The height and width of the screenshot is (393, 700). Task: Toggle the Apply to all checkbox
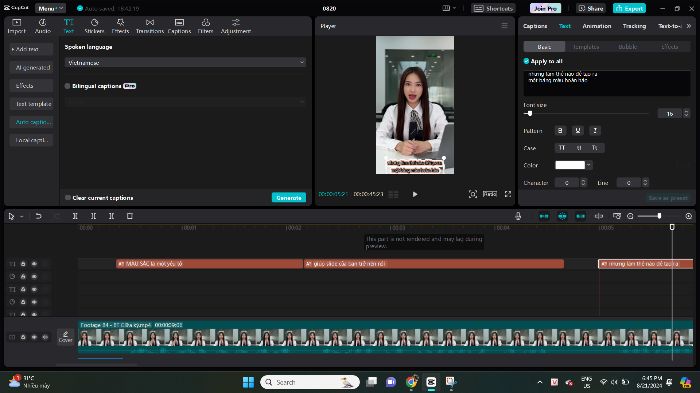(526, 61)
